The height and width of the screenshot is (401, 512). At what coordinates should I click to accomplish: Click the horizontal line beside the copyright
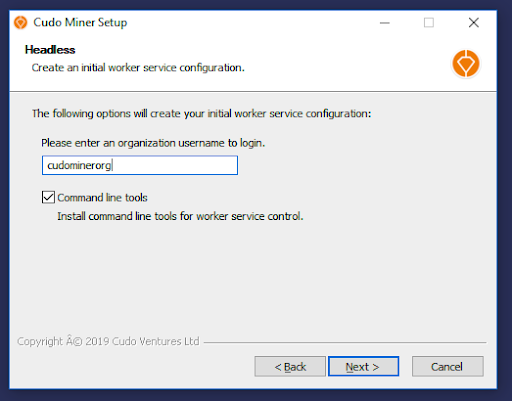(x=345, y=342)
